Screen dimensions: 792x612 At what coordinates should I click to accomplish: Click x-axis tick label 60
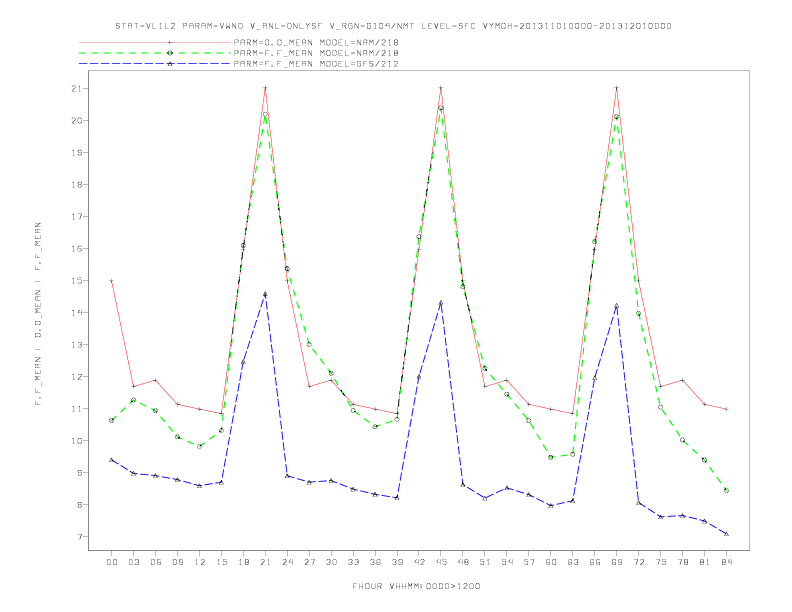551,562
